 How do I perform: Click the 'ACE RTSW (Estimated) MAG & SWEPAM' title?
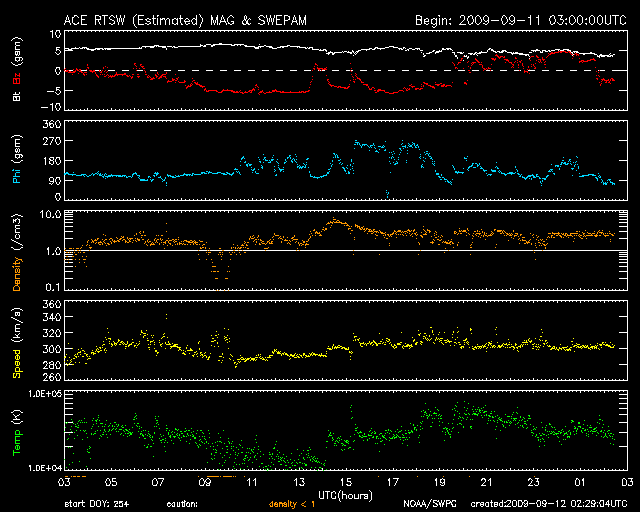tap(185, 20)
